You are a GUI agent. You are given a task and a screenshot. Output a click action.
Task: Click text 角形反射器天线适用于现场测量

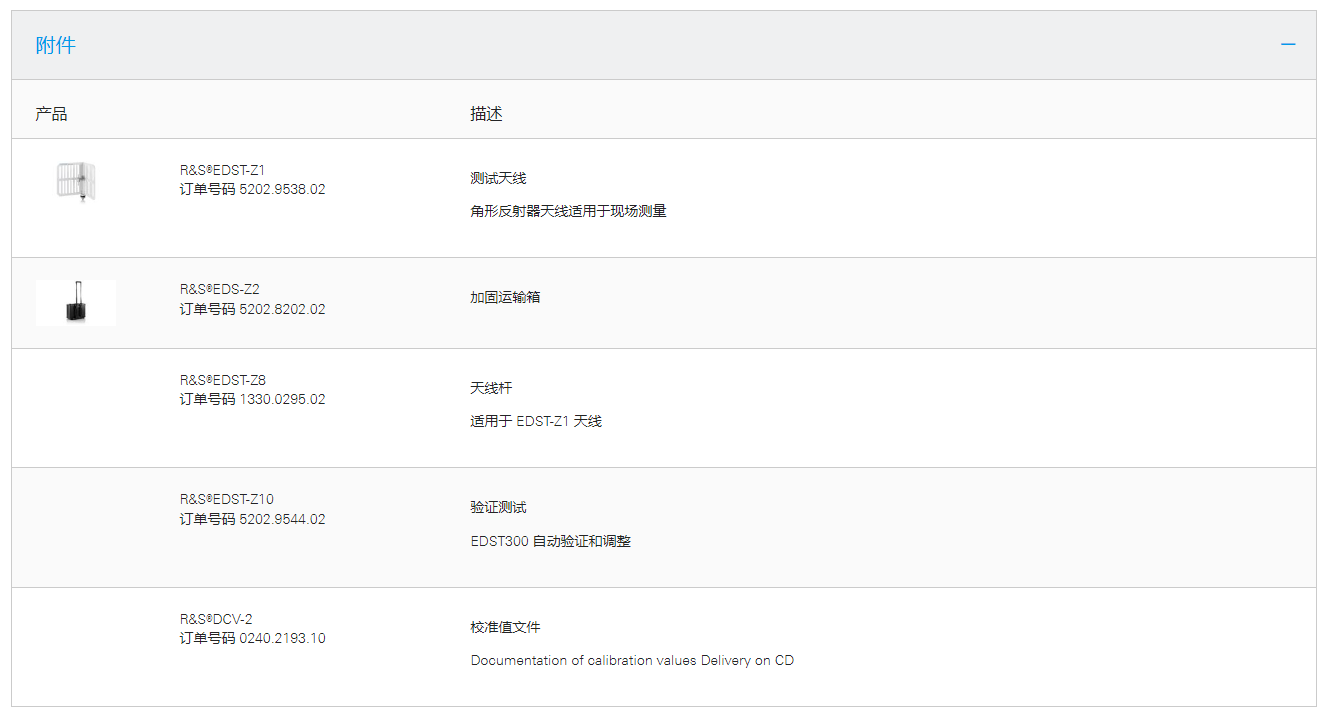(568, 211)
